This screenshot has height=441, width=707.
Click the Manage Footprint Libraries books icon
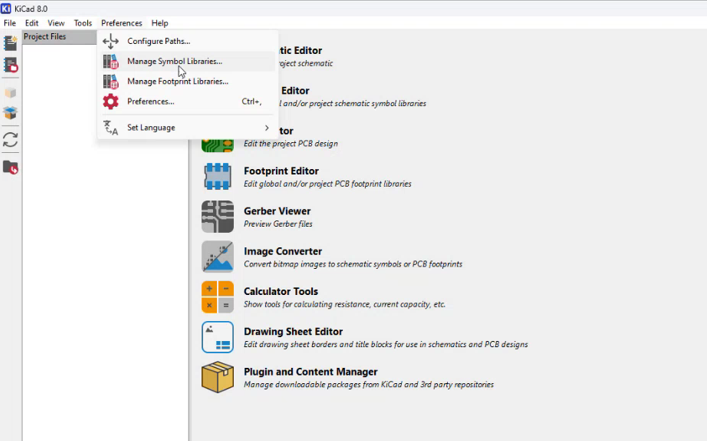(110, 82)
